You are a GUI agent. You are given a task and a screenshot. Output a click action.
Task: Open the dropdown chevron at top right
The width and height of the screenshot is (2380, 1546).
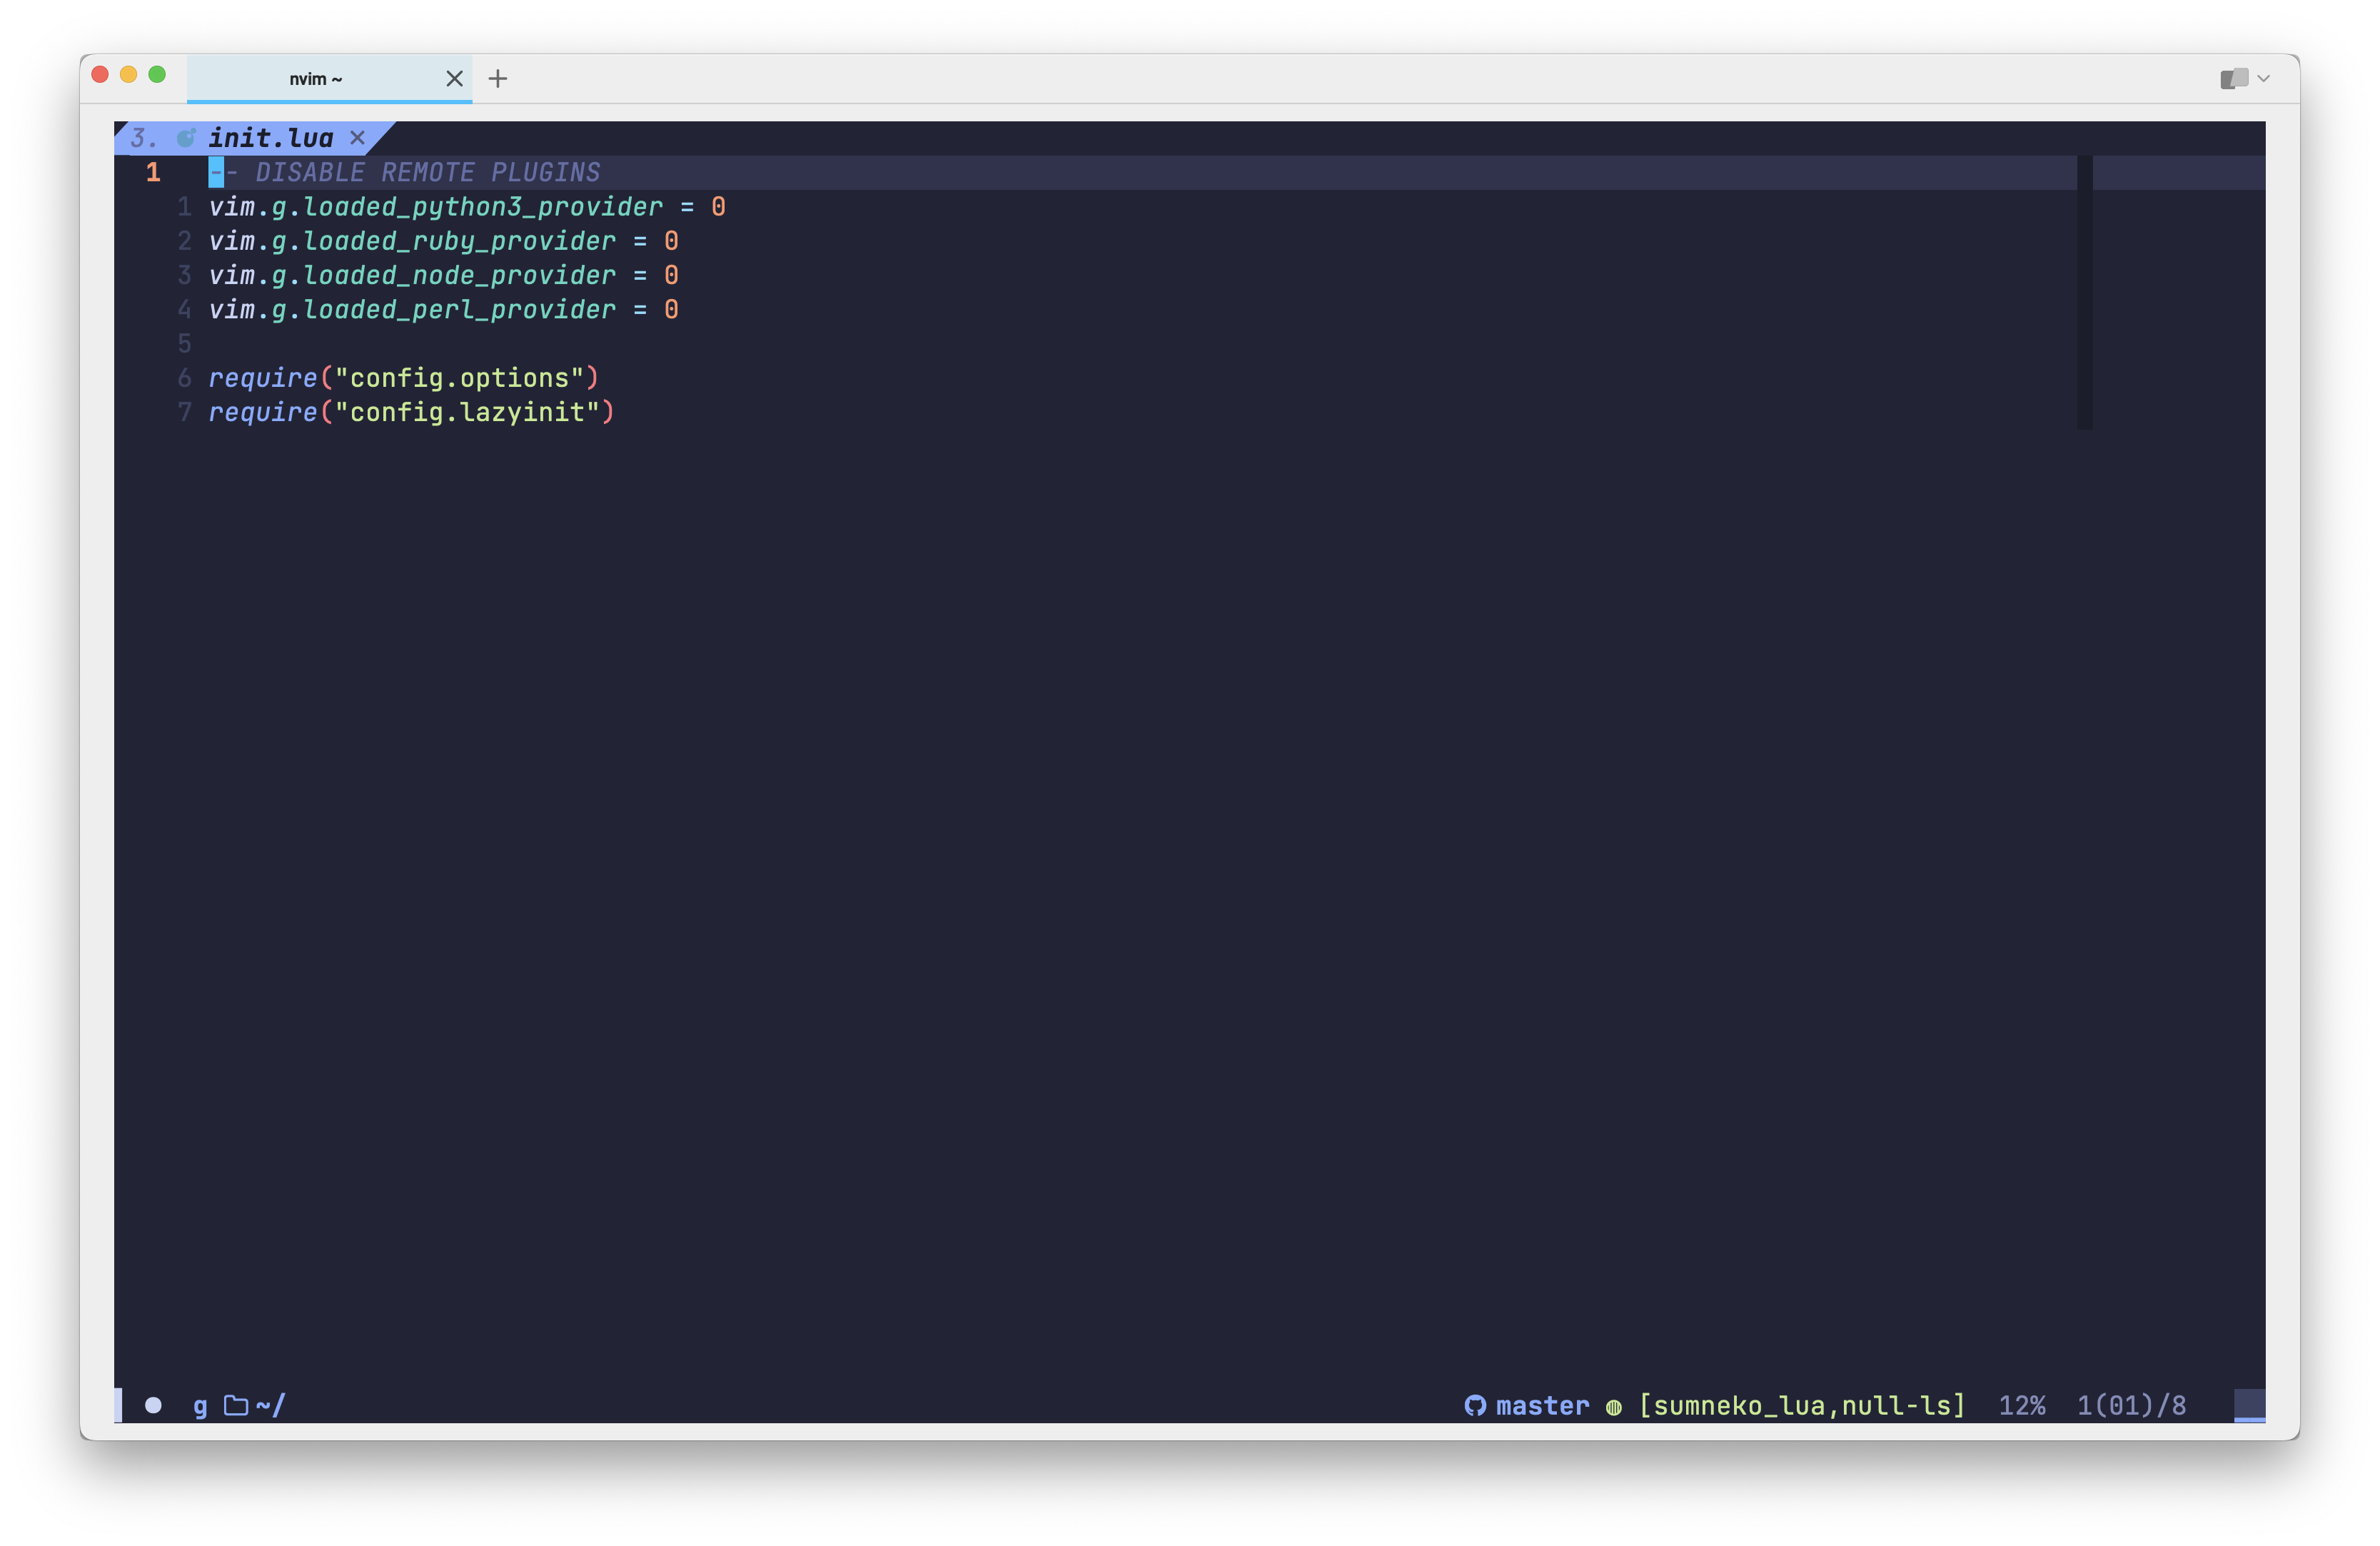pyautogui.click(x=2264, y=77)
